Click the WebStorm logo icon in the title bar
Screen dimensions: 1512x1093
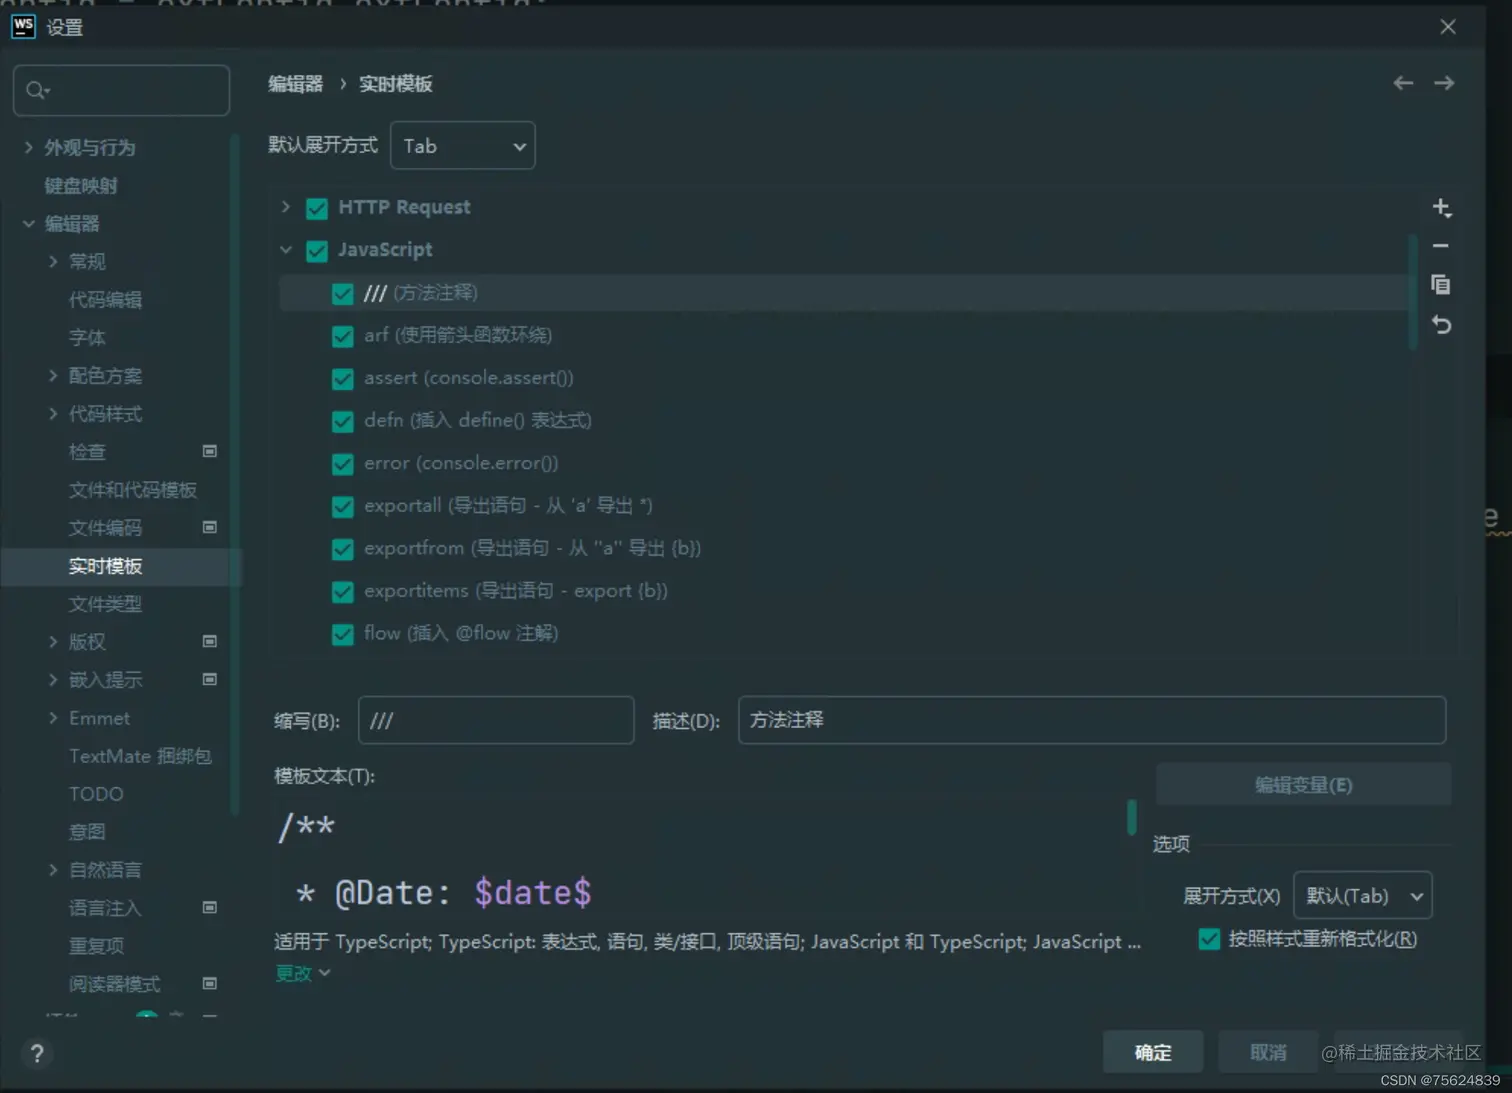pyautogui.click(x=23, y=26)
